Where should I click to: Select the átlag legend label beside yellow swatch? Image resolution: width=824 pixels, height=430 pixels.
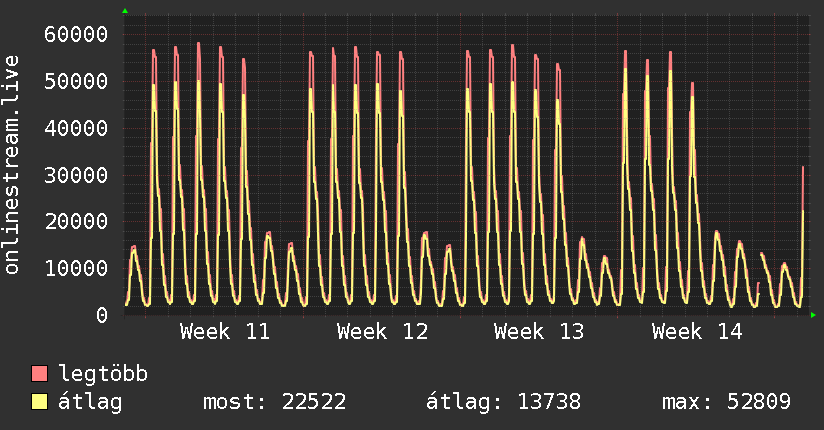tap(90, 402)
